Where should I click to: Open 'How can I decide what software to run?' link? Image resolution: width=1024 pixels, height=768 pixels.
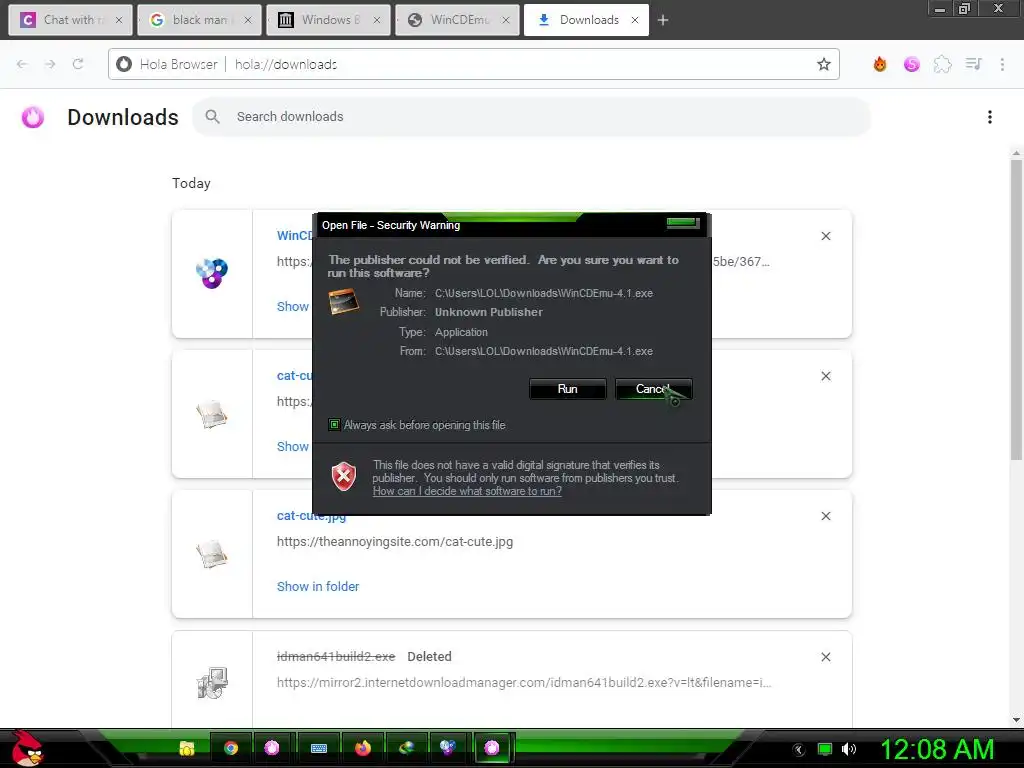(x=467, y=491)
